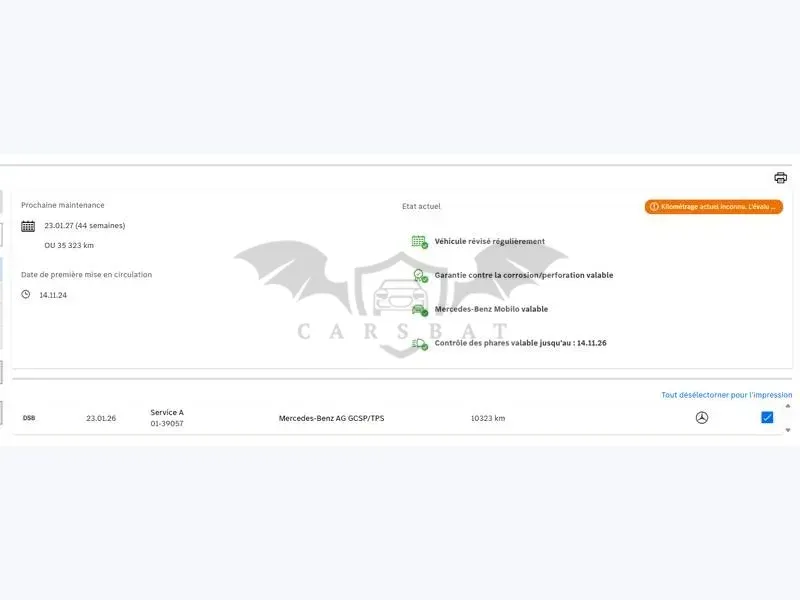
Task: Click 'Mercedes-Benz AG GCSP/TPS' workshop name
Action: pyautogui.click(x=332, y=418)
